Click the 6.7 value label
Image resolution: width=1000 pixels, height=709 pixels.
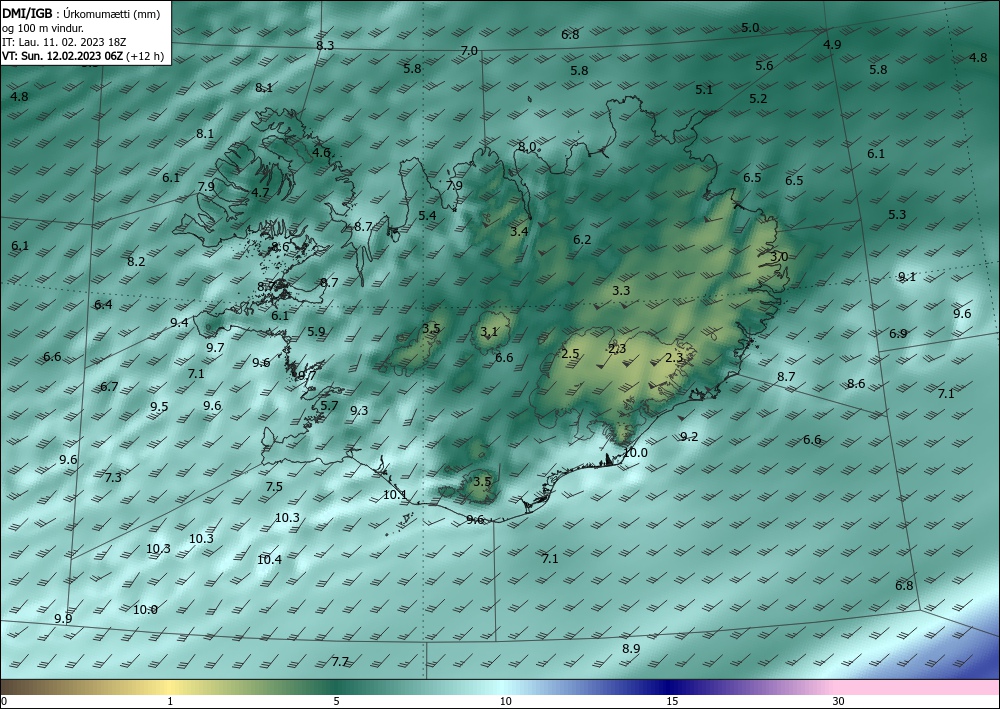109,386
